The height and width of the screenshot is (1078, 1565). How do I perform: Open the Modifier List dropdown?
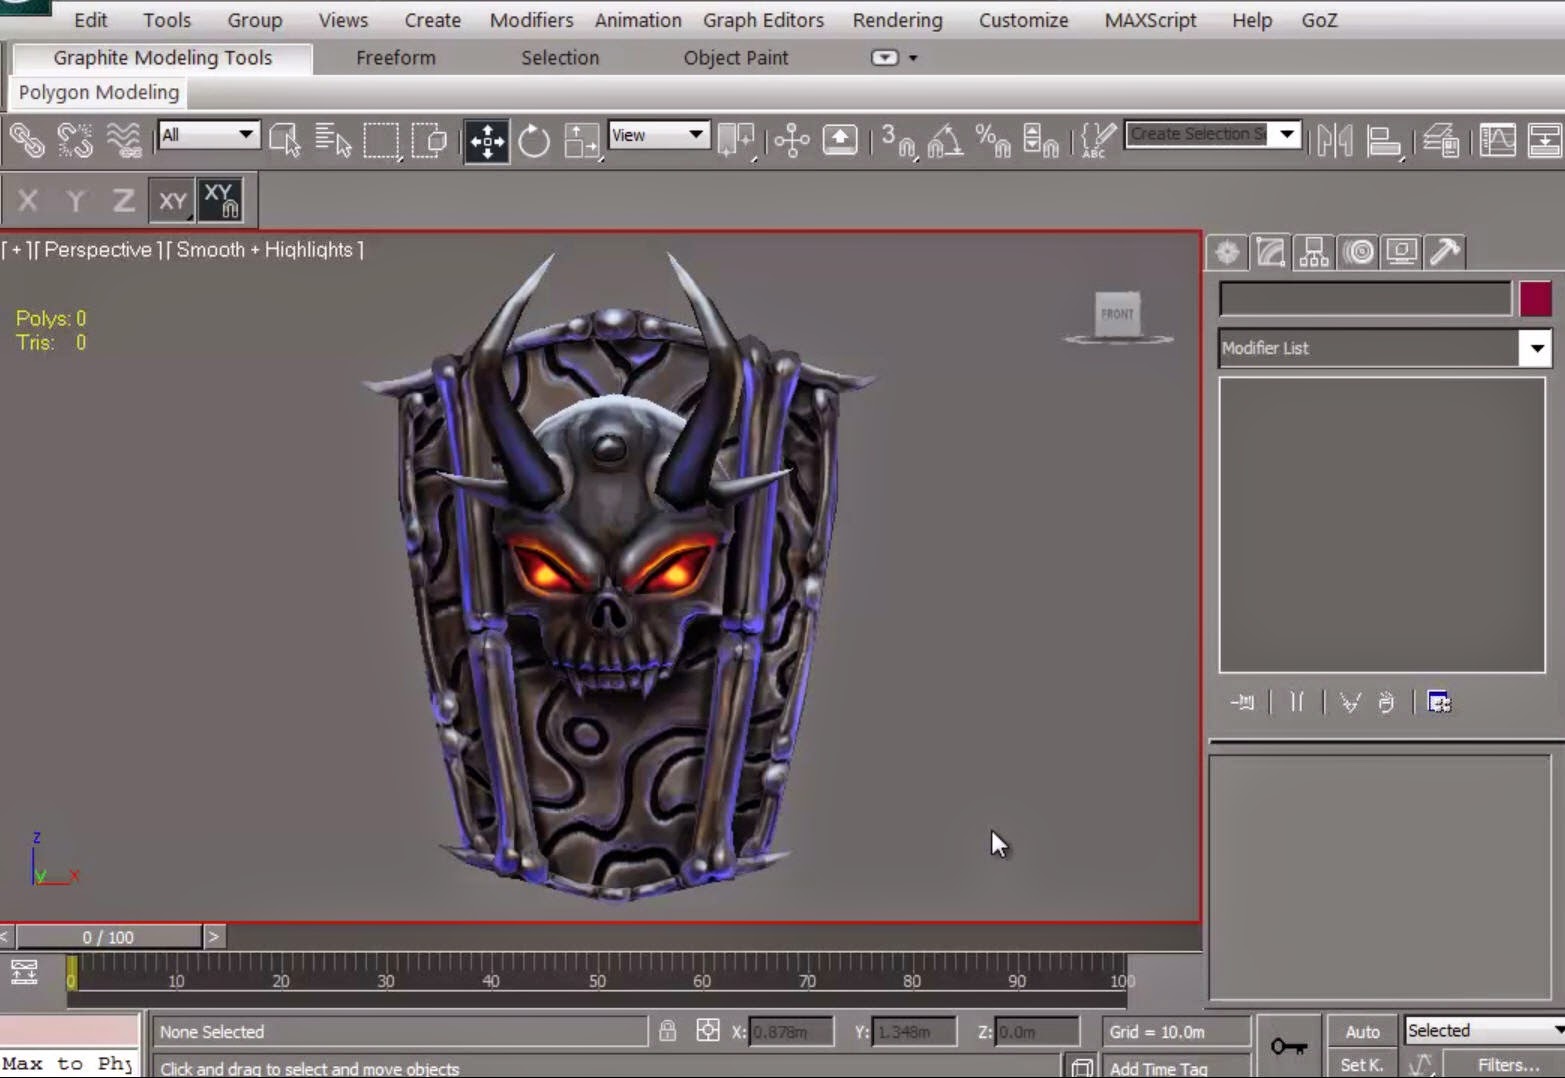(x=1537, y=348)
